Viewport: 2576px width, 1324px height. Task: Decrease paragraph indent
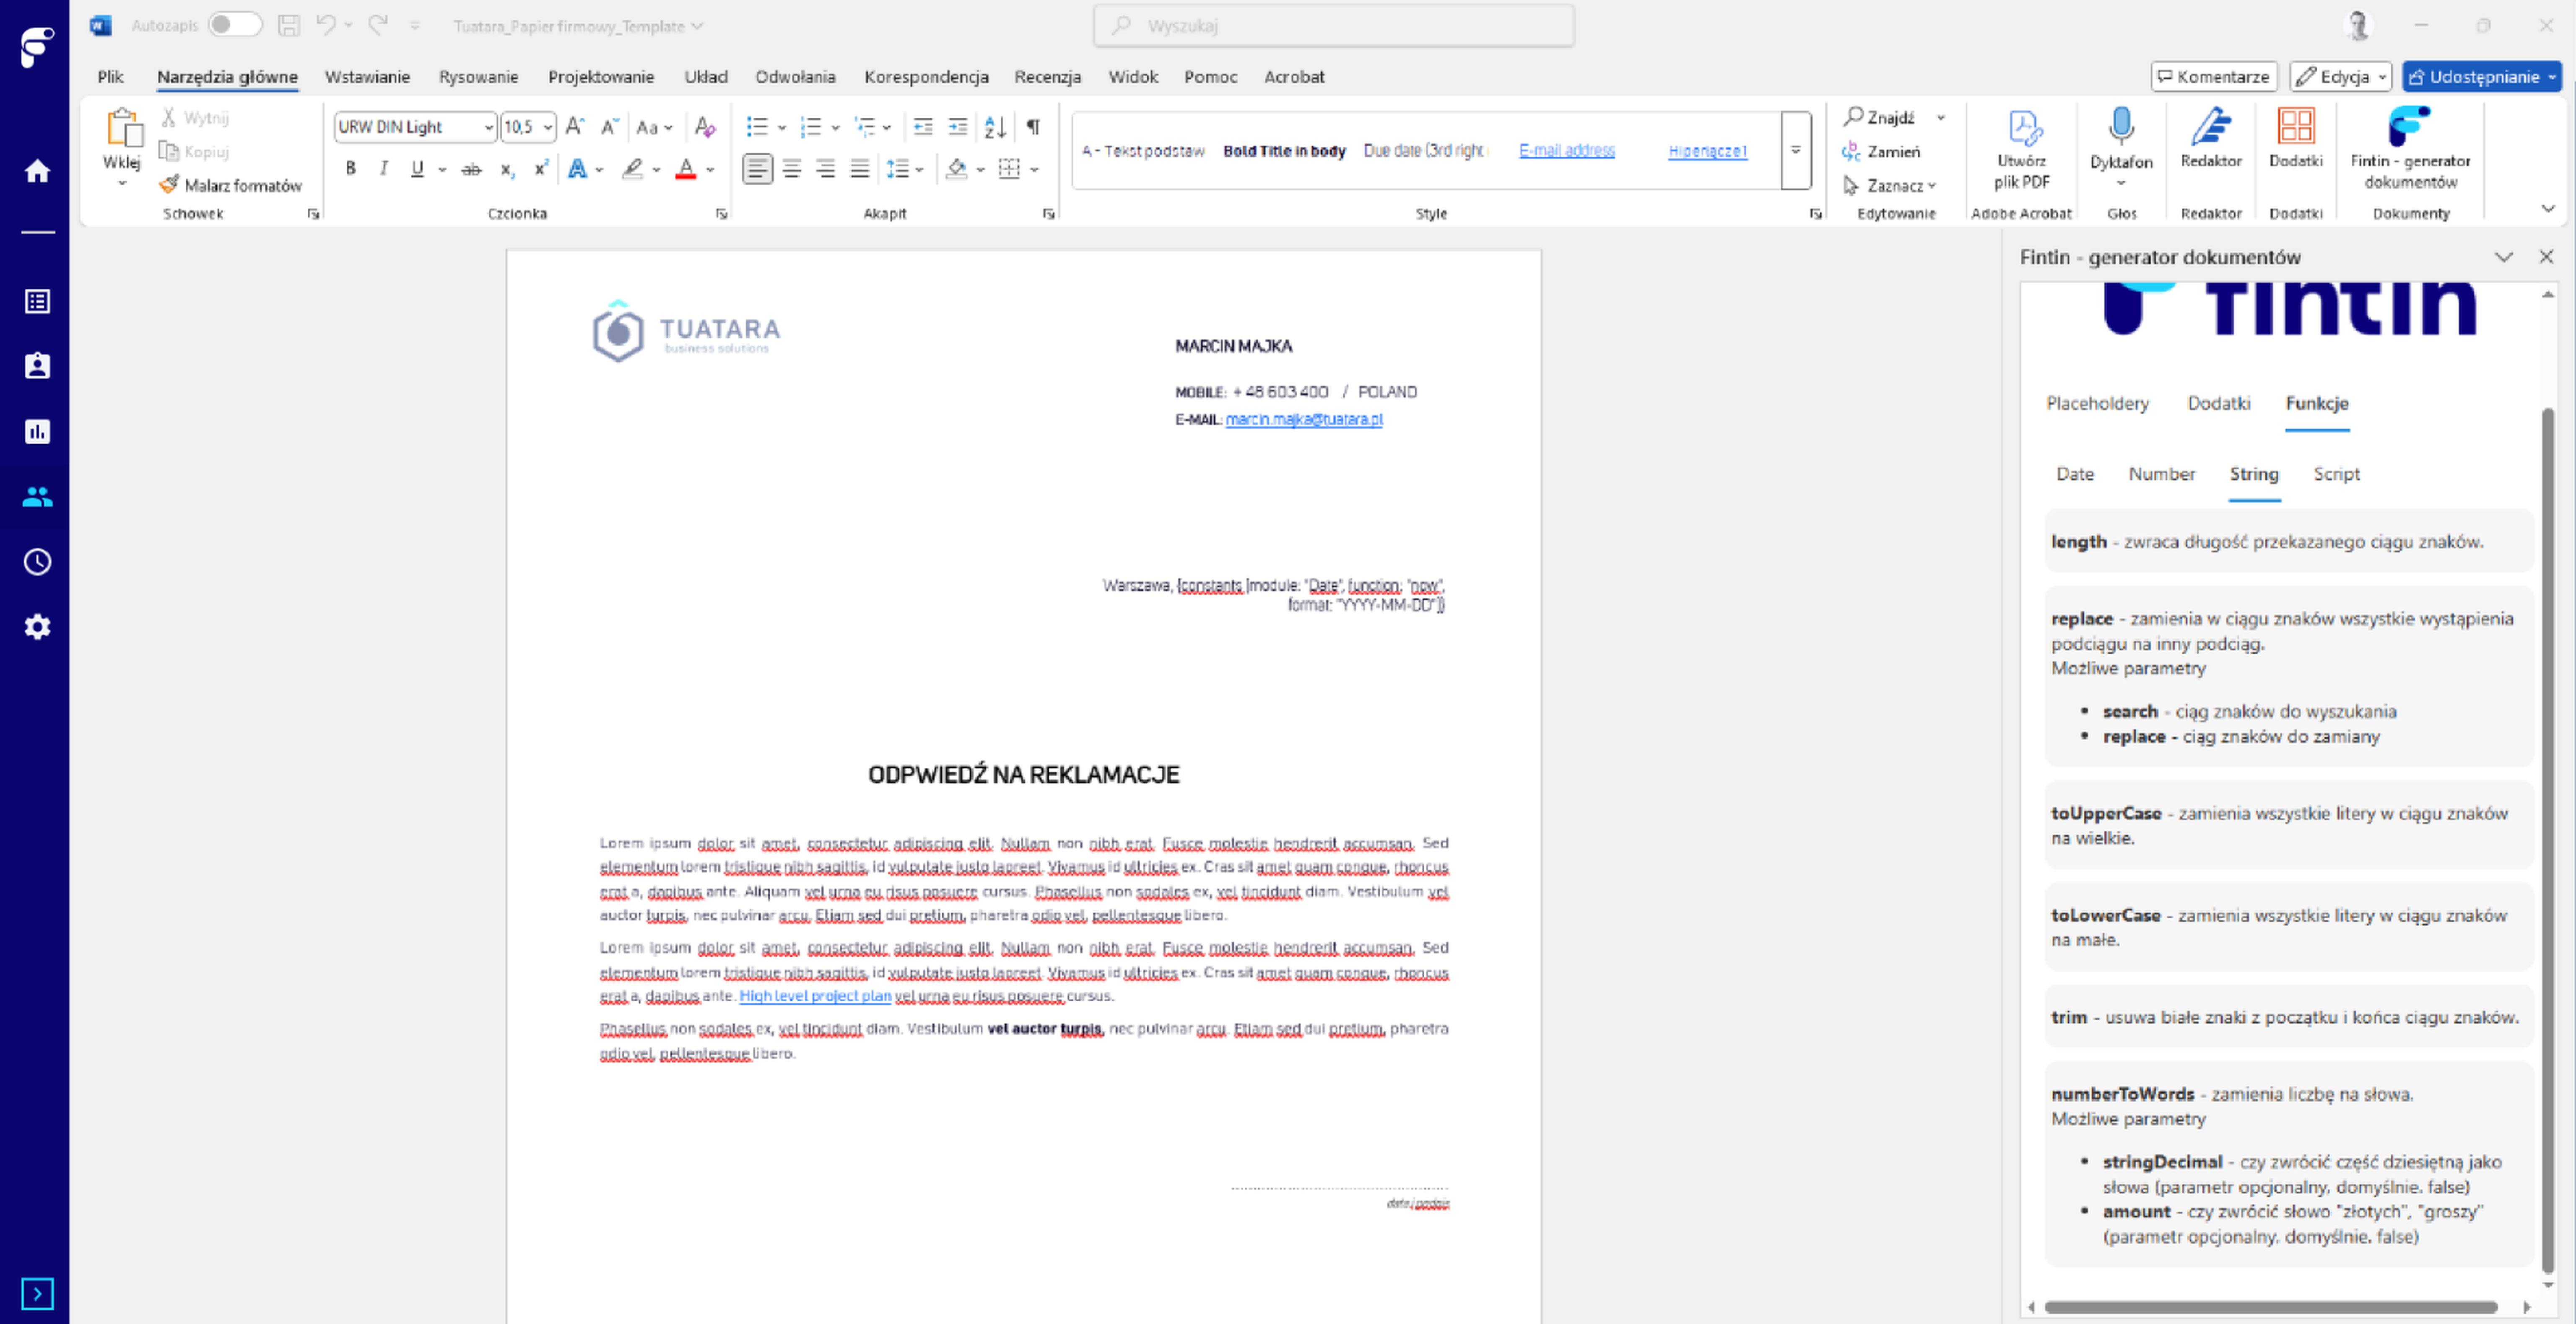coord(923,127)
